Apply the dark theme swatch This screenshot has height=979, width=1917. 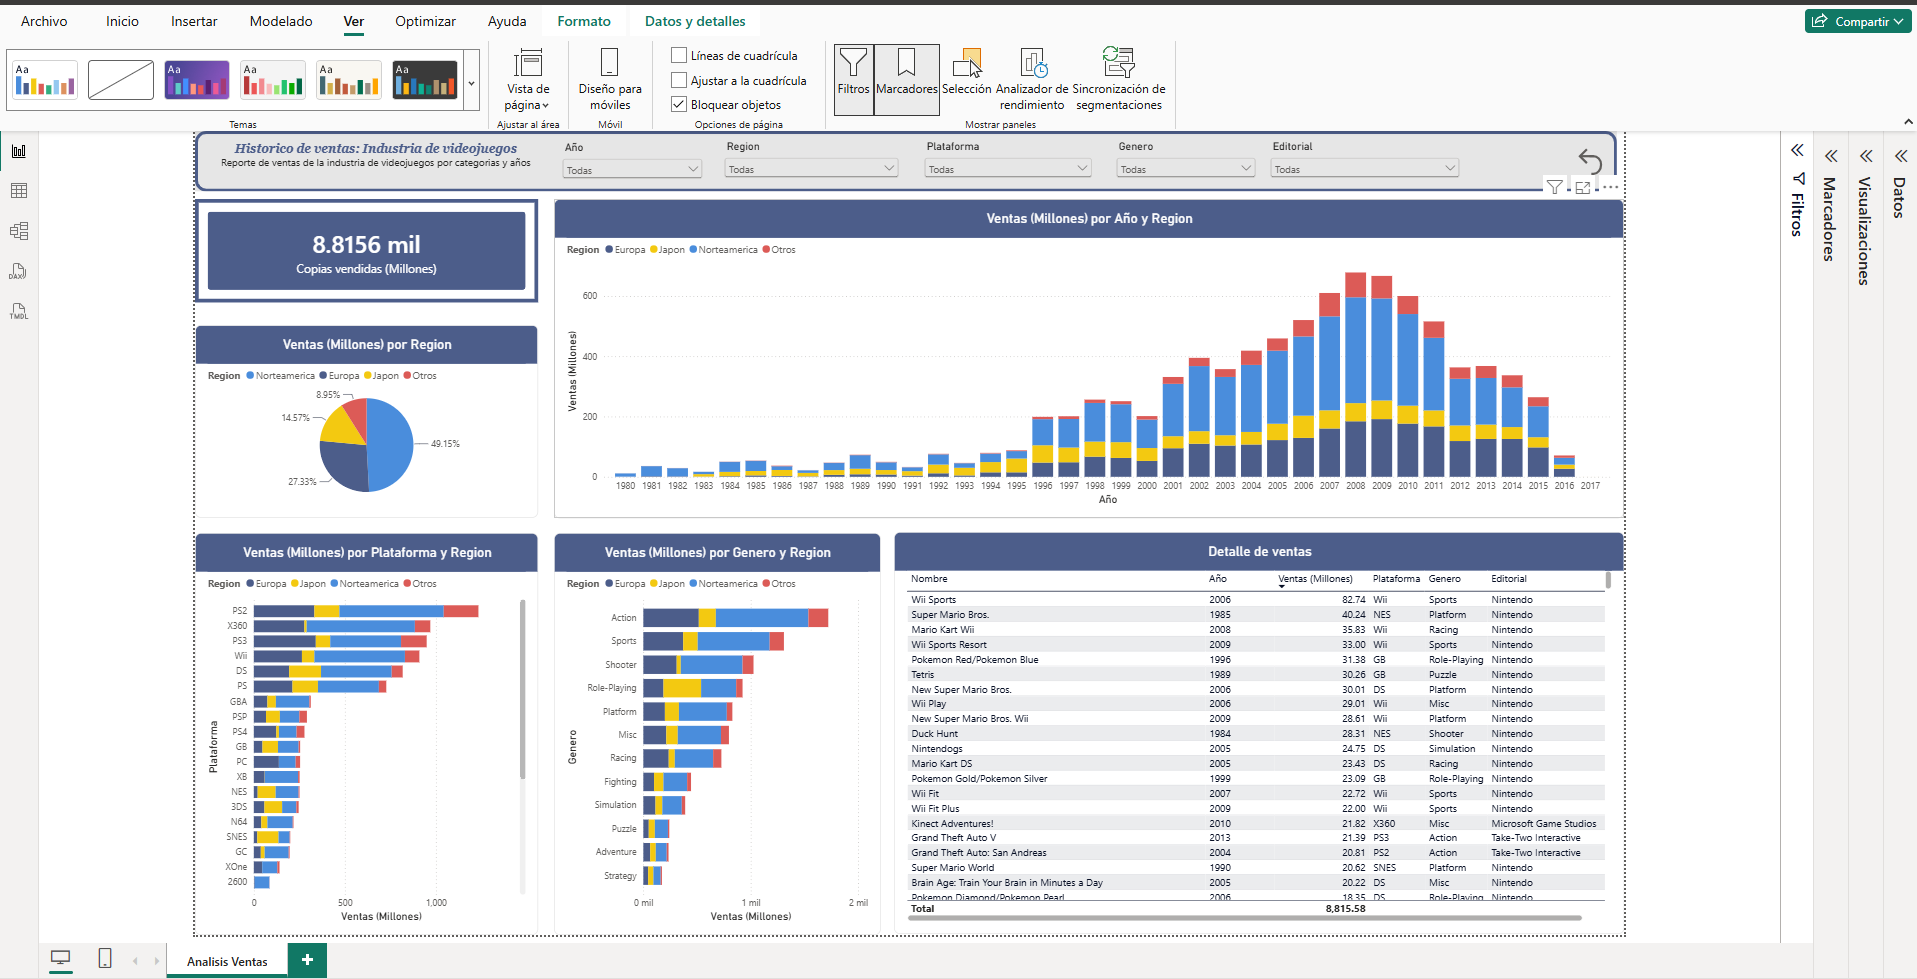point(425,80)
